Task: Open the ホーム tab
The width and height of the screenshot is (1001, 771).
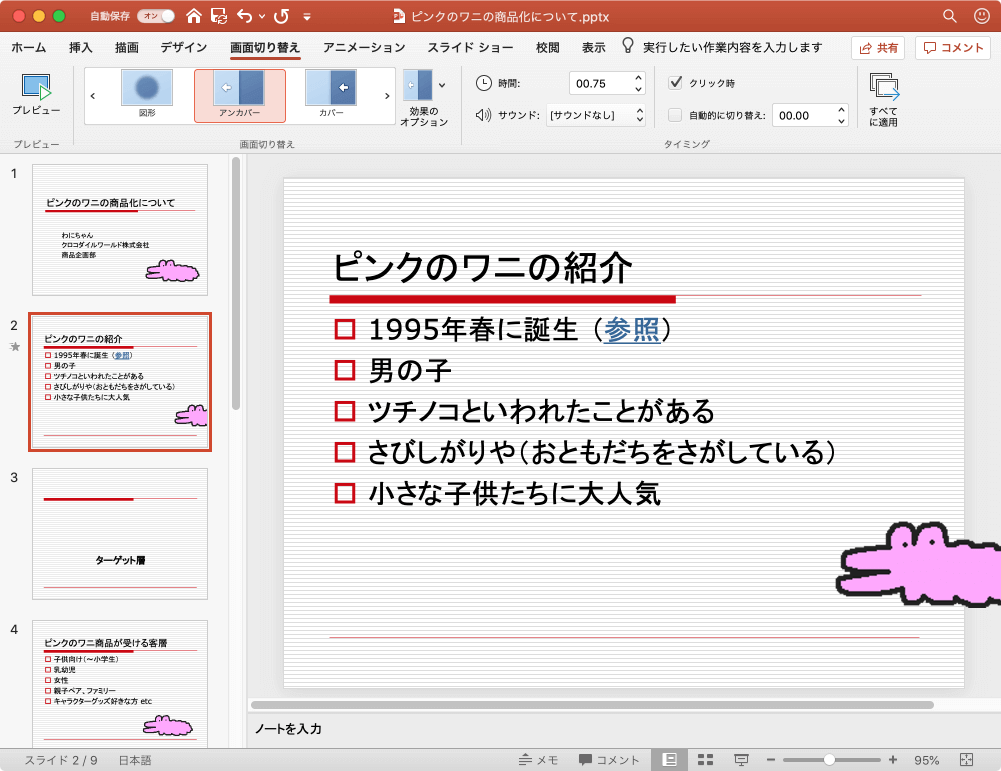Action: (x=29, y=47)
